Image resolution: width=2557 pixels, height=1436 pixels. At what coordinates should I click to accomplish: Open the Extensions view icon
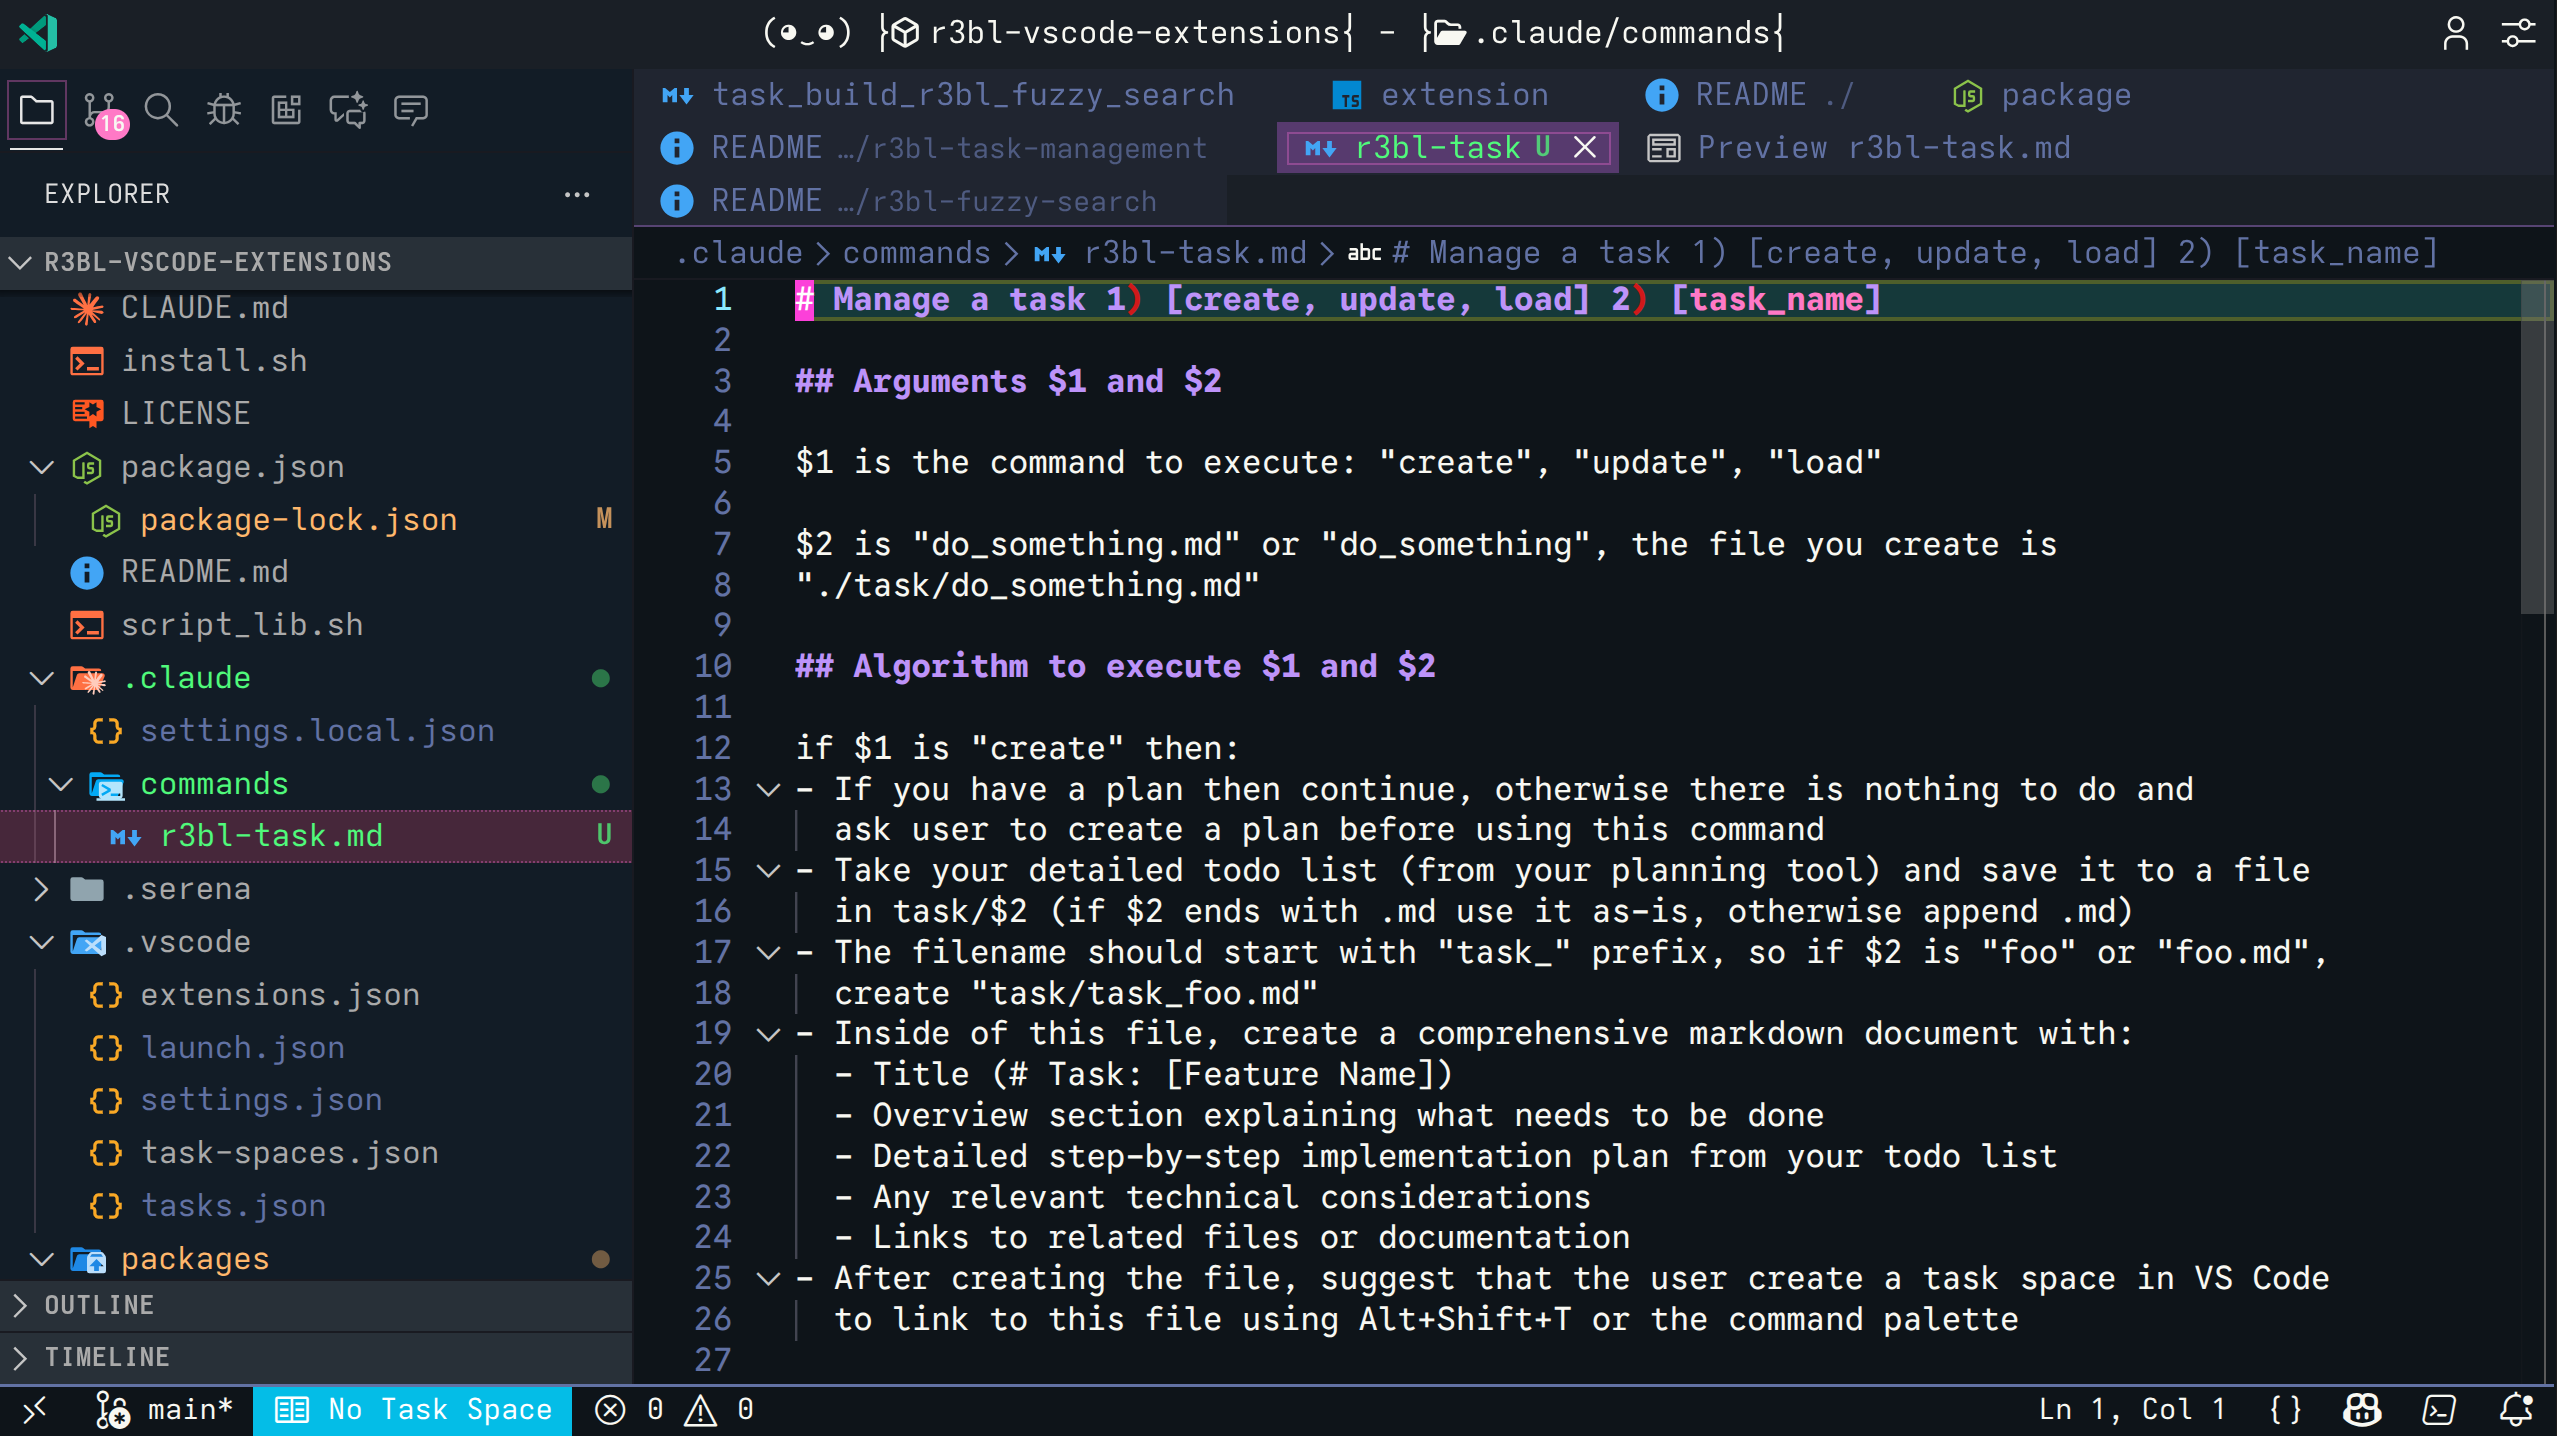pos(286,110)
